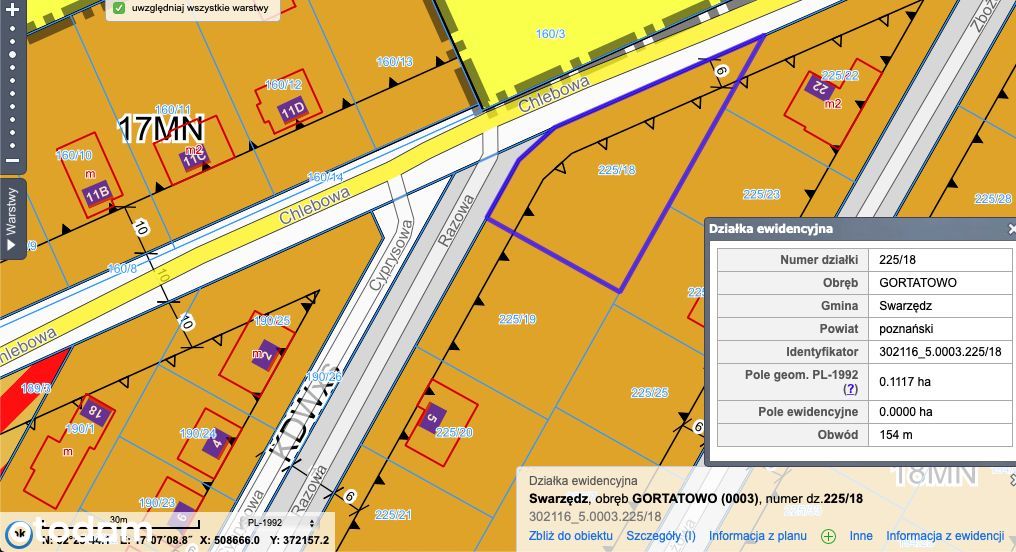Open 'Szczegóły (I)' link
Viewport: 1016px width, 552px height.
point(660,536)
